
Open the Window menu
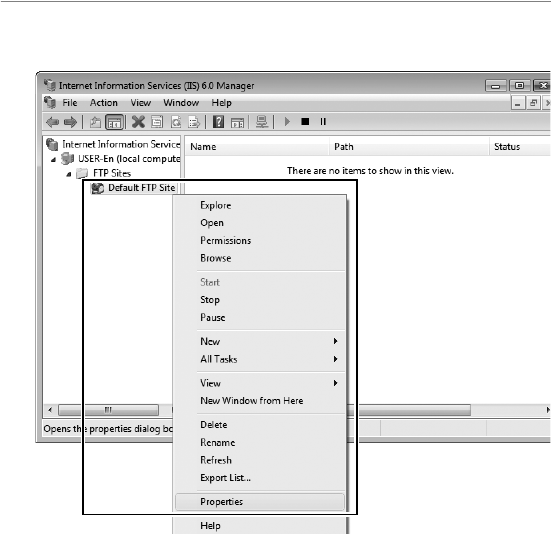(x=181, y=103)
